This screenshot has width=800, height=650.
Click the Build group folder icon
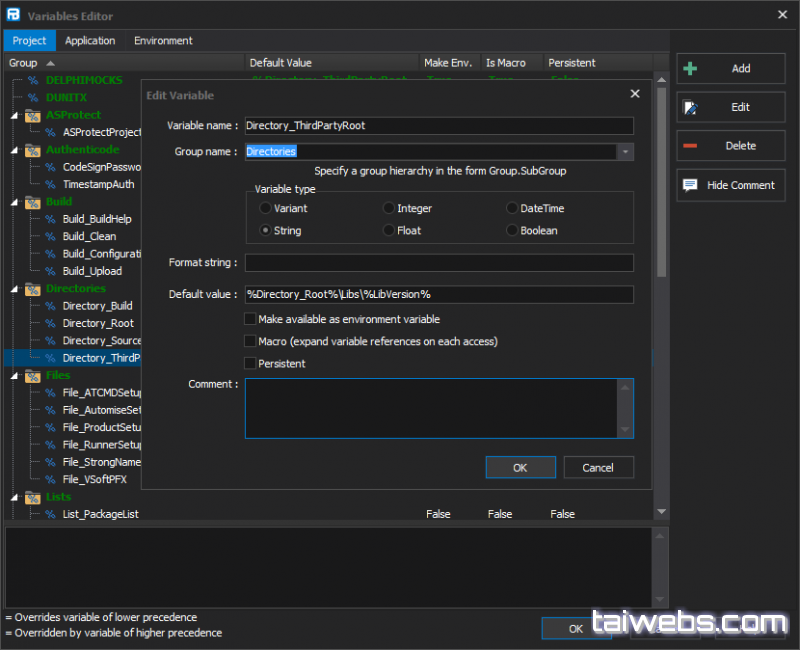point(33,202)
